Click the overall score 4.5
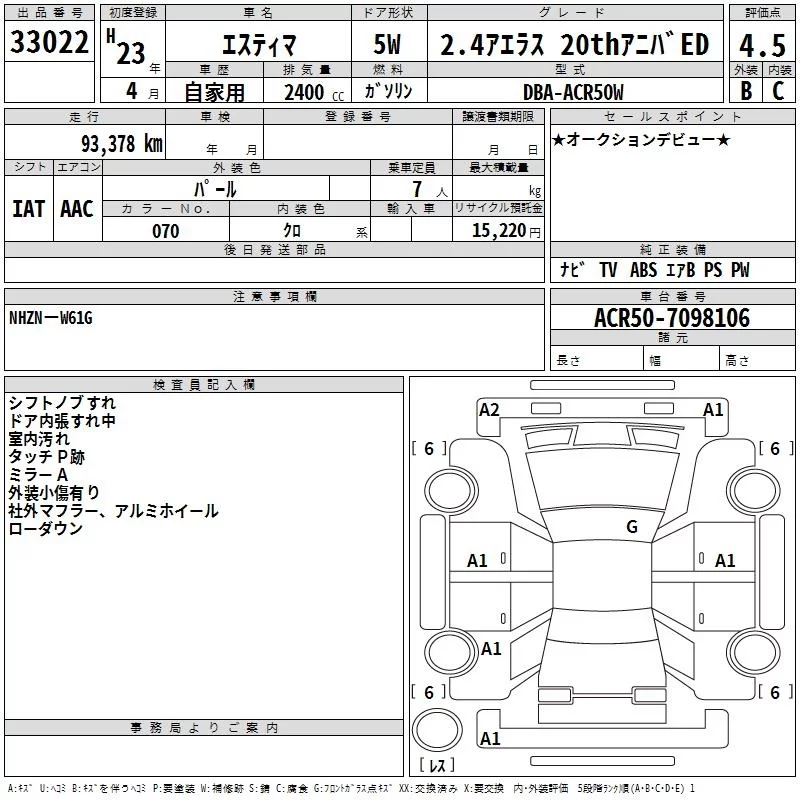The height and width of the screenshot is (800, 800). pos(762,45)
